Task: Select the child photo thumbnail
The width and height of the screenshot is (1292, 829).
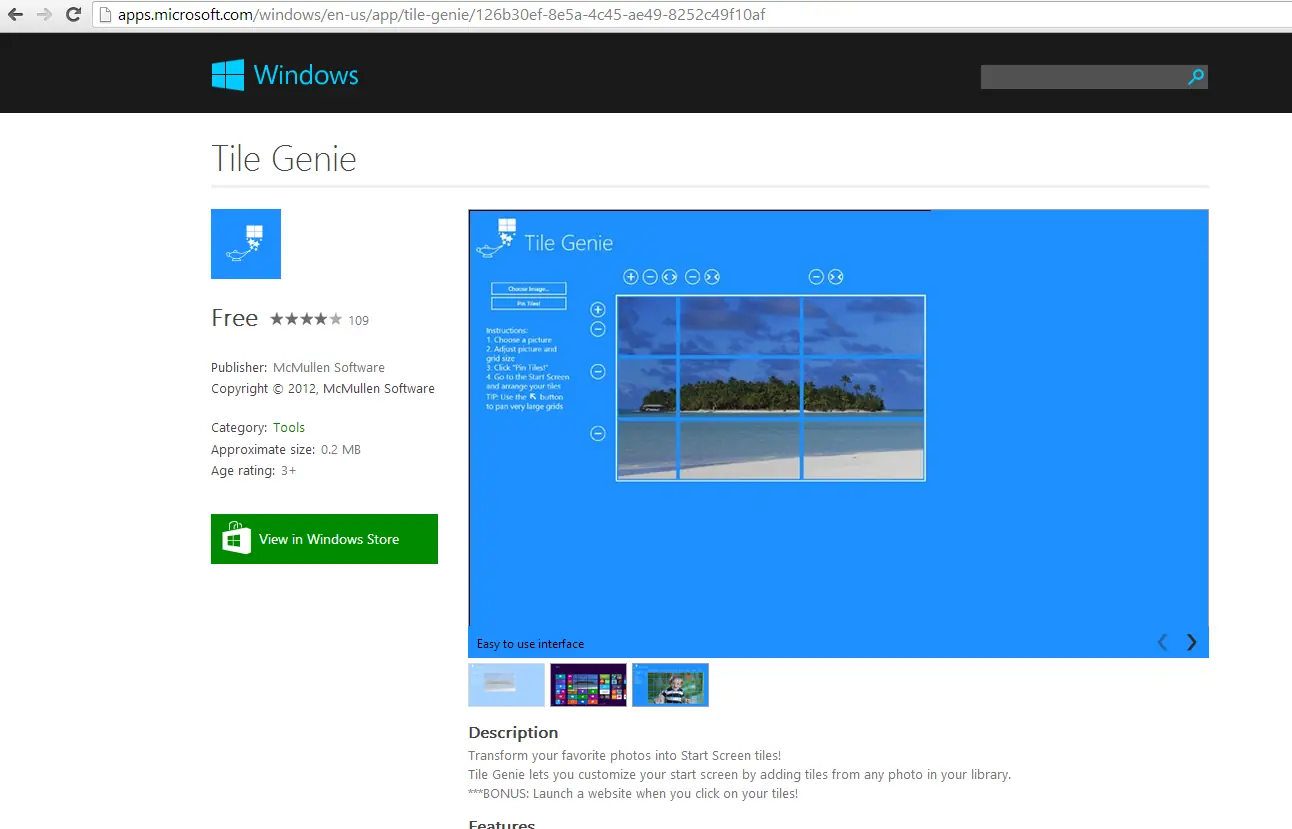Action: point(670,685)
